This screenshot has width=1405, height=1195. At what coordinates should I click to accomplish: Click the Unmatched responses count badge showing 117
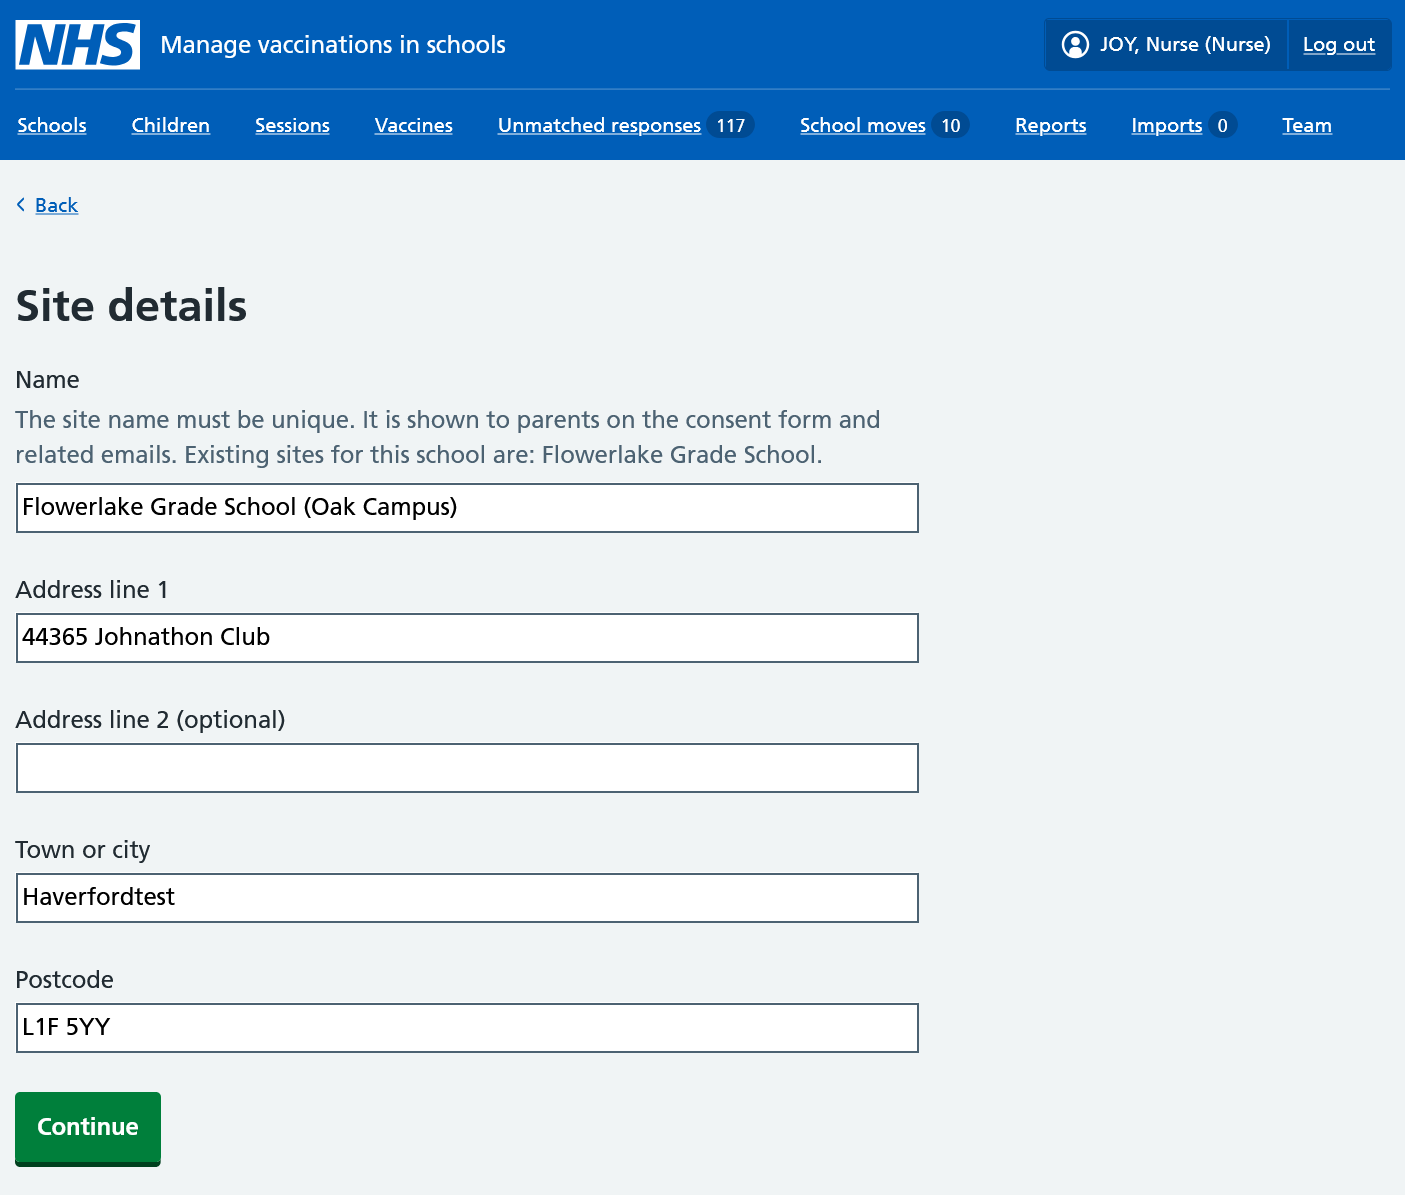pyautogui.click(x=733, y=124)
